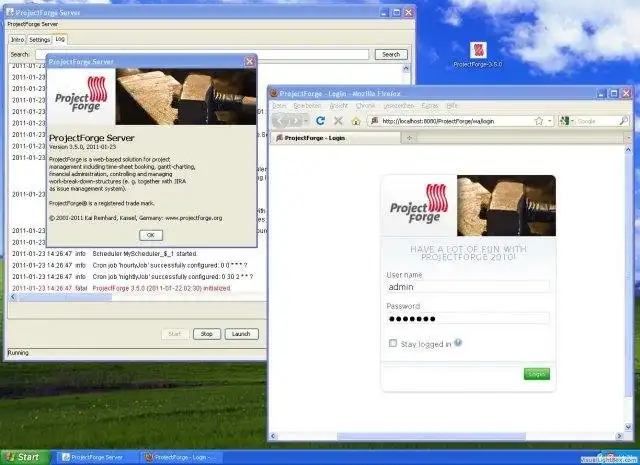The height and width of the screenshot is (465, 640).
Task: Click the User name field
Action: (468, 287)
